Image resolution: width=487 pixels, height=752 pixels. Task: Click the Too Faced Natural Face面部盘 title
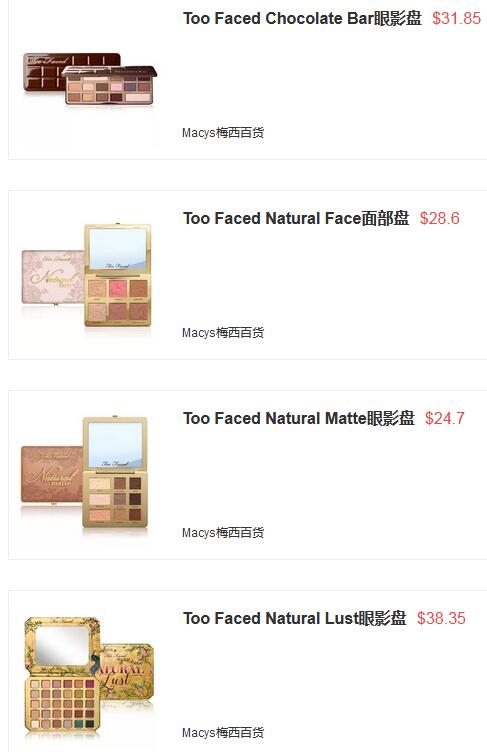(x=296, y=219)
